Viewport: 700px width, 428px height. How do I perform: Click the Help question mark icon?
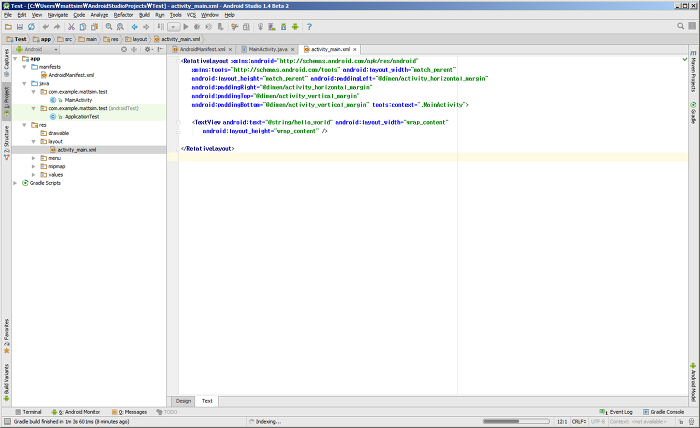[309, 27]
